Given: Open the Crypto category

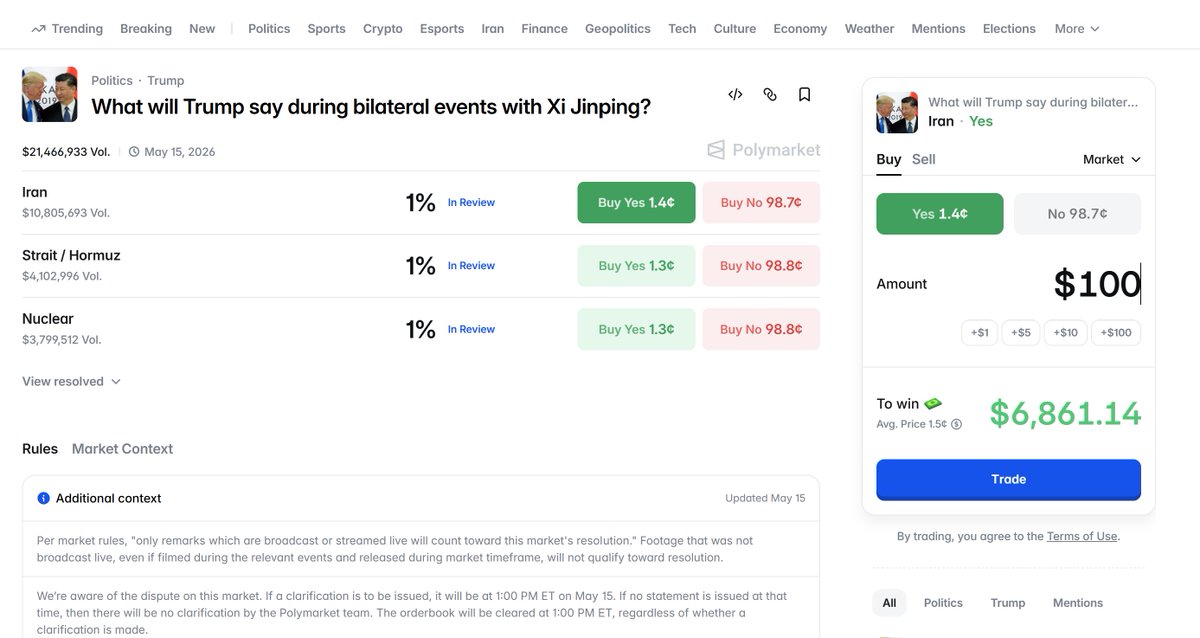Looking at the screenshot, I should 383,29.
